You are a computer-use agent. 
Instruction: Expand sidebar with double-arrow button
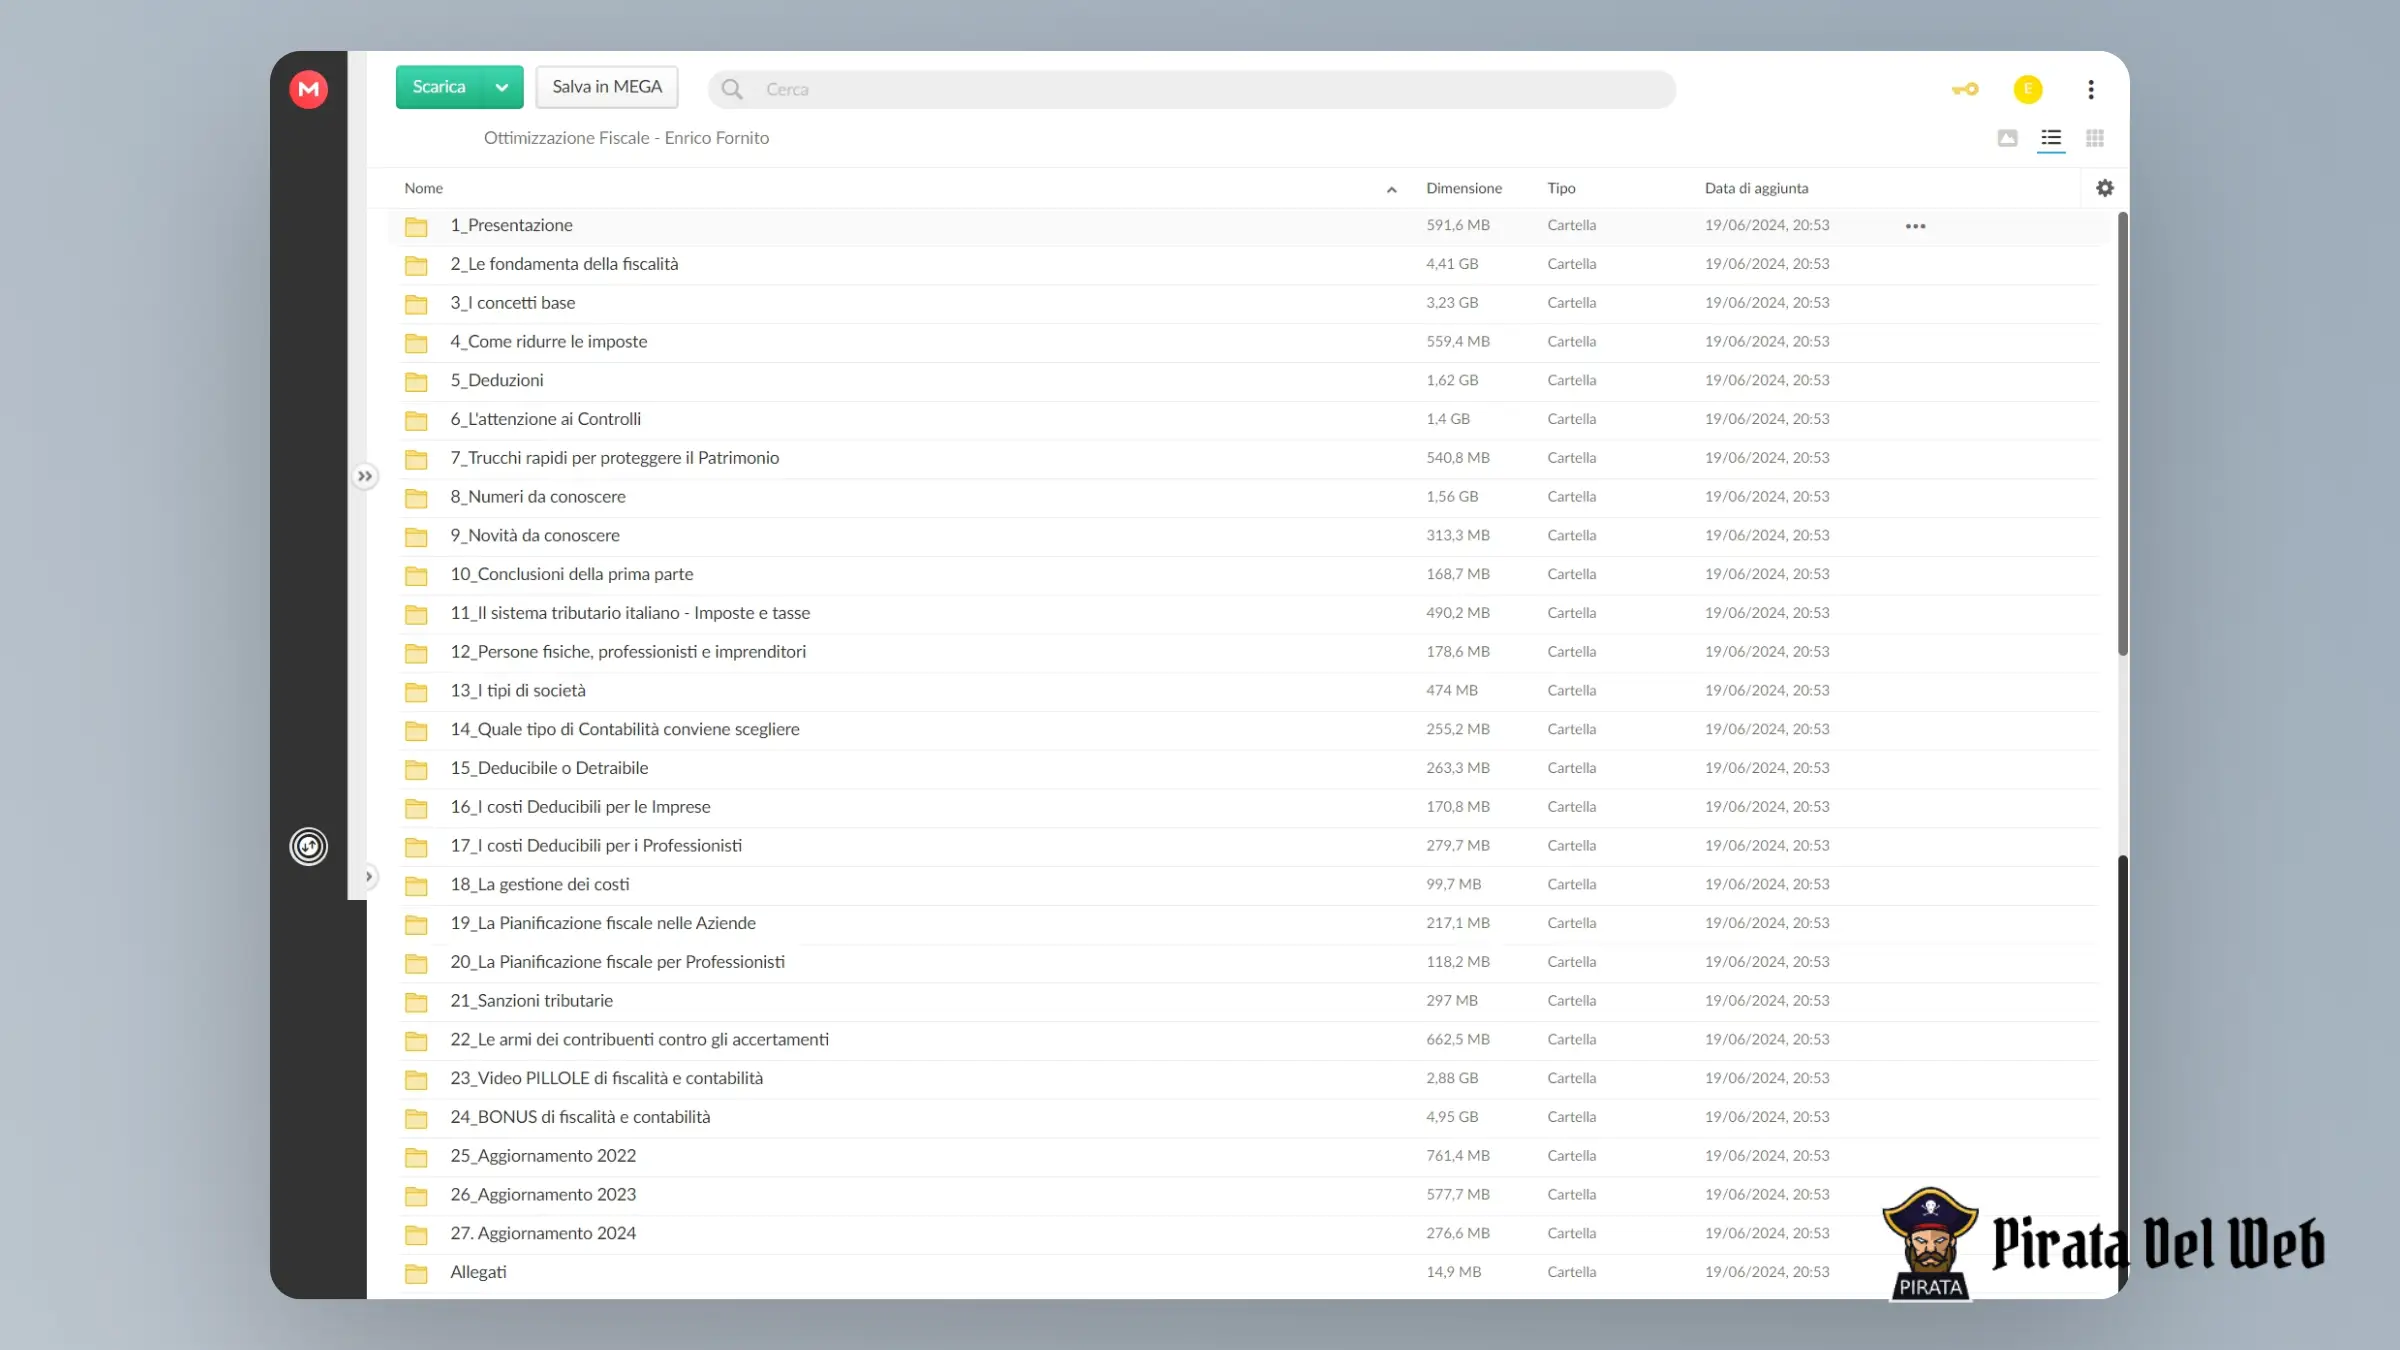click(x=365, y=476)
